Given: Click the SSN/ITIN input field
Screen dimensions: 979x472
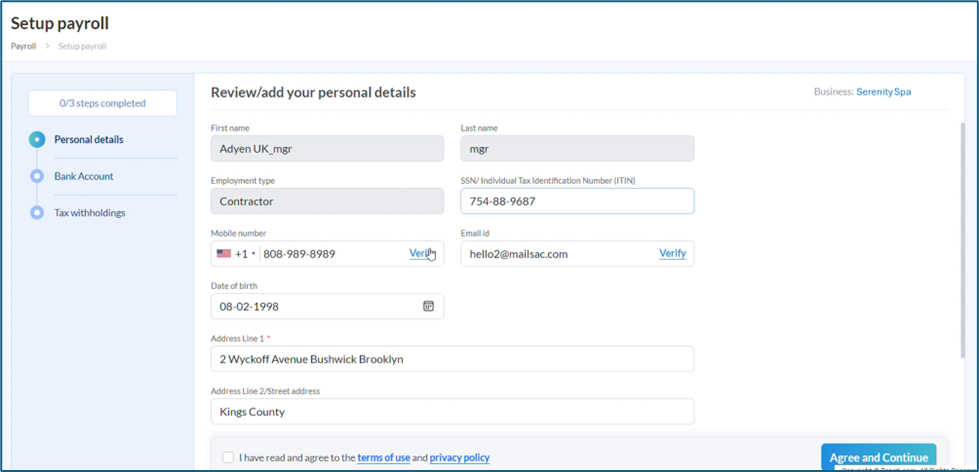Looking at the screenshot, I should tap(577, 201).
